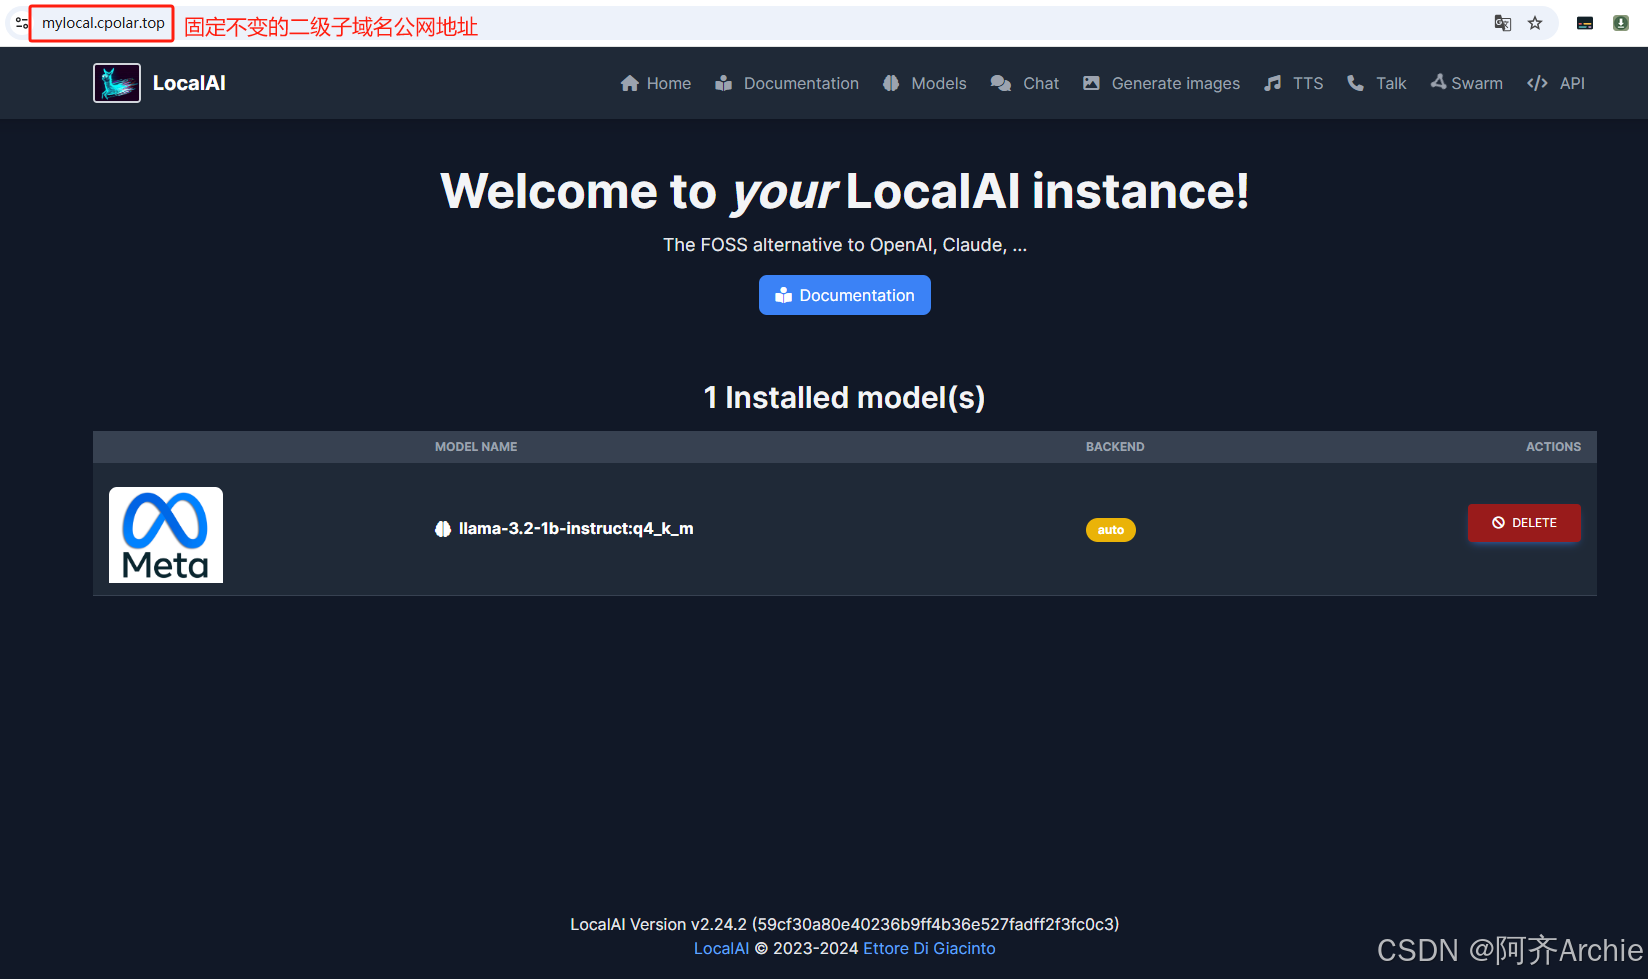Open the Home nav link
The image size is (1648, 979).
656,83
